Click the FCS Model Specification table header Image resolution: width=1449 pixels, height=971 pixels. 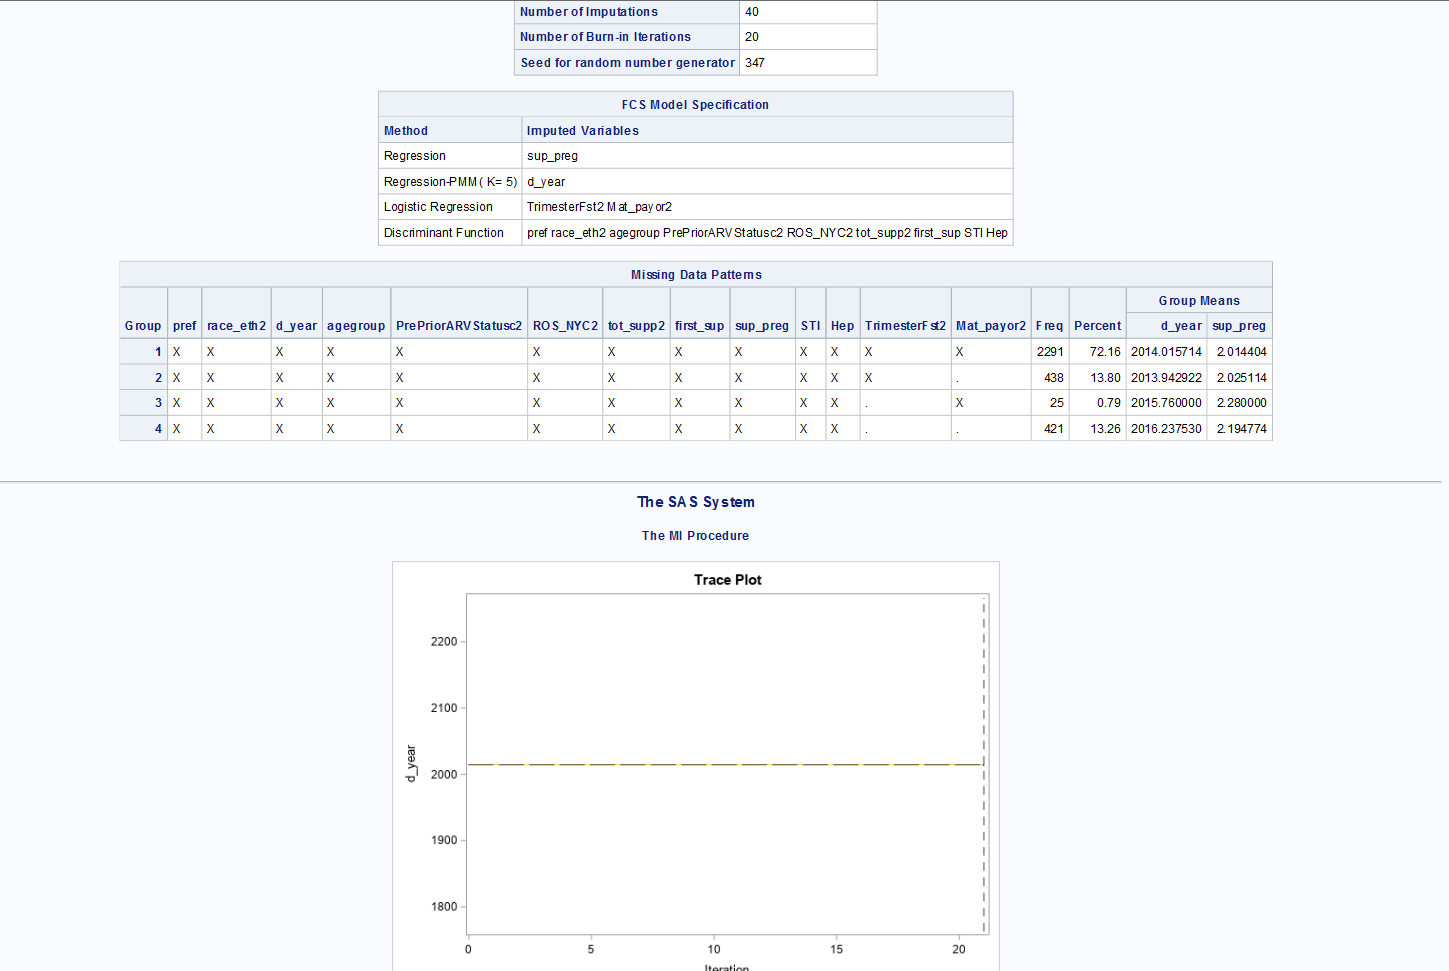(695, 104)
